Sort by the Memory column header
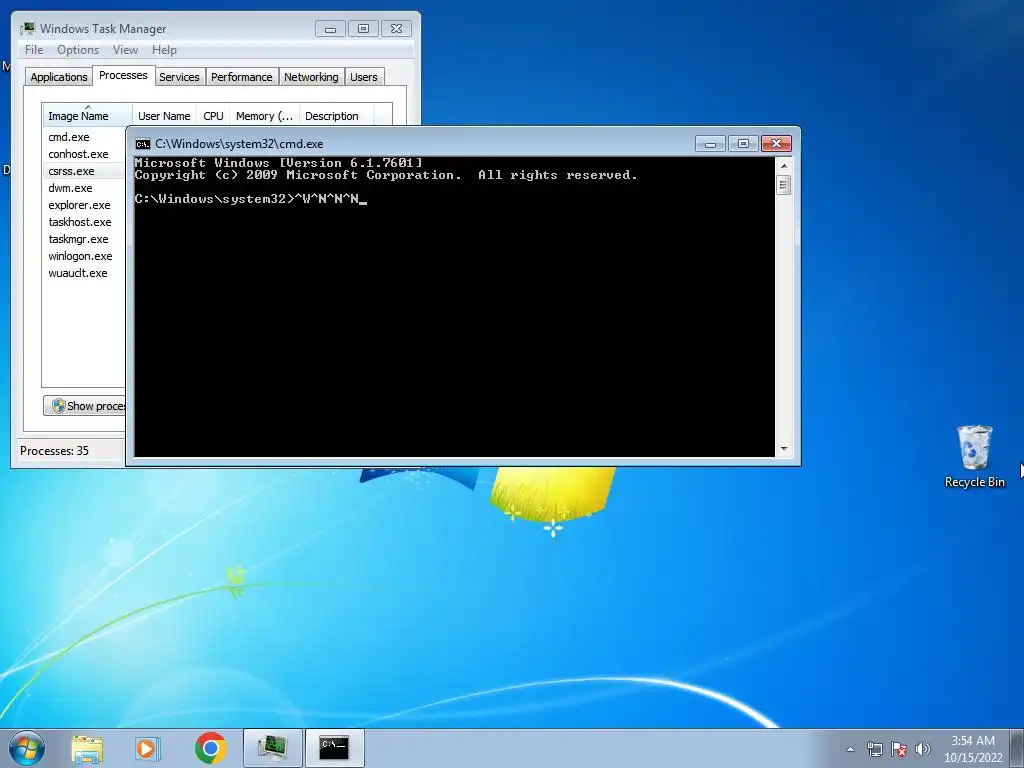This screenshot has height=768, width=1024. click(264, 116)
